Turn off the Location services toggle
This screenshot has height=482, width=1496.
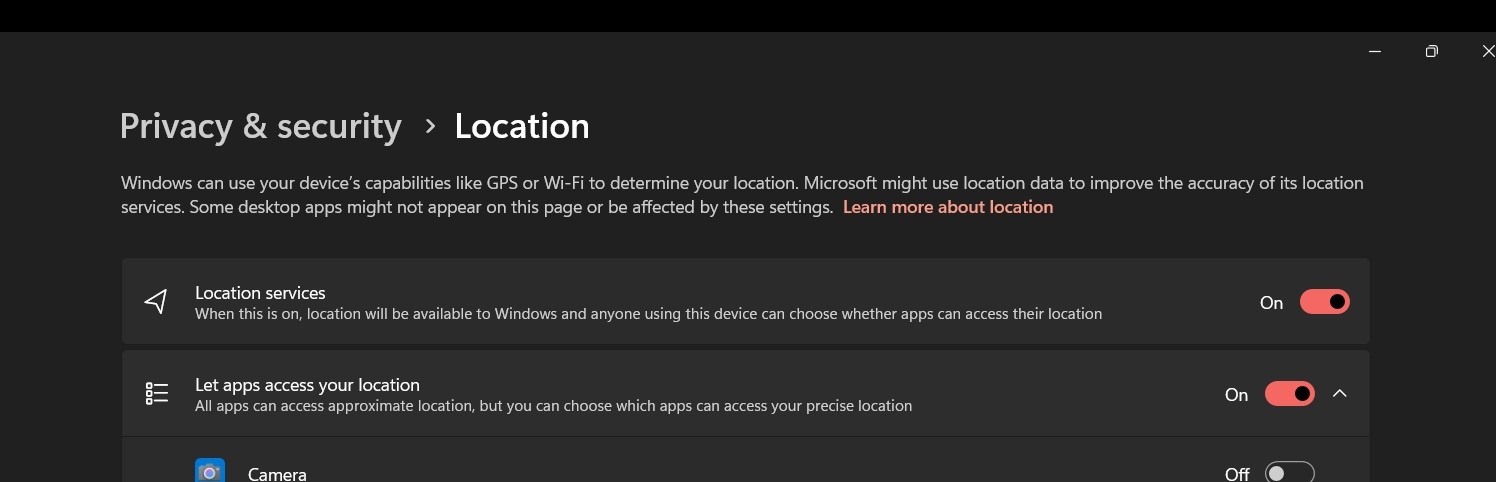point(1325,302)
